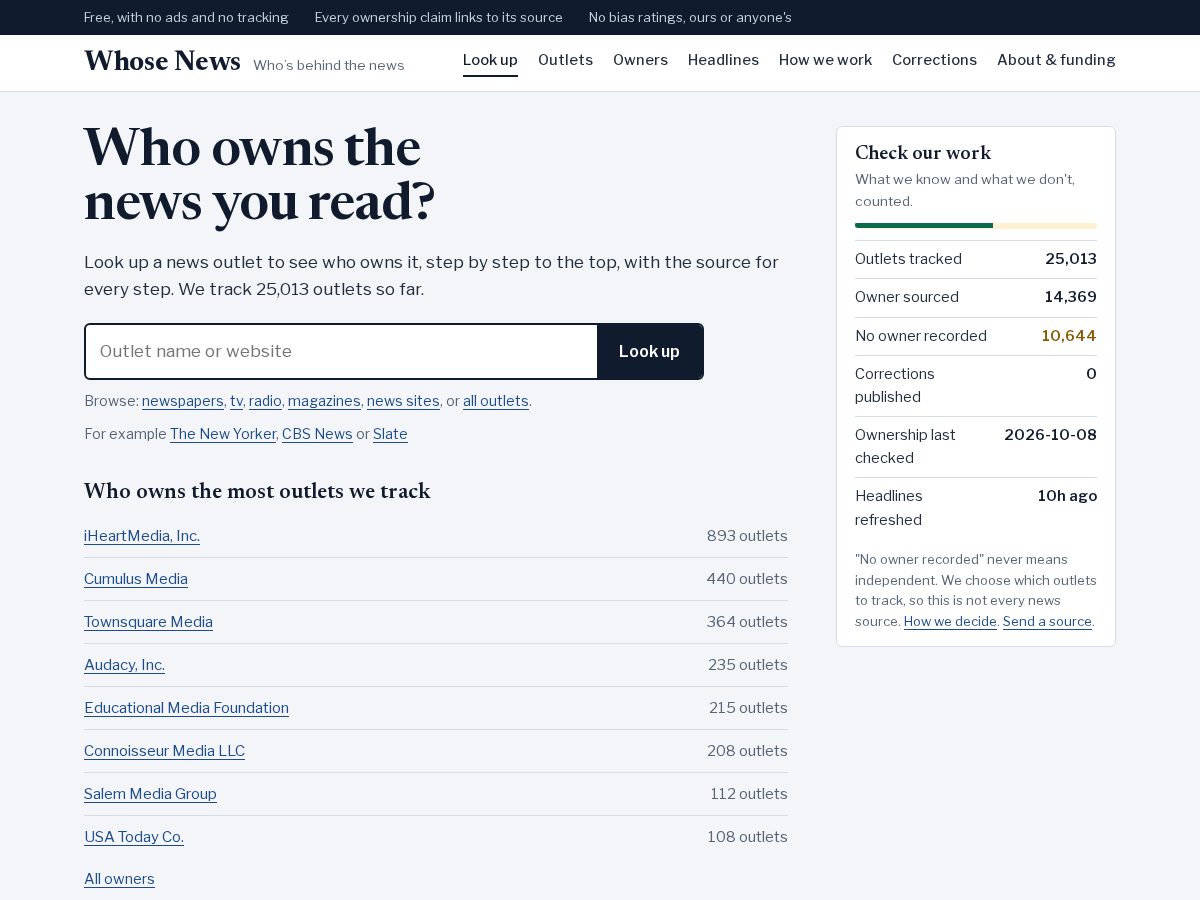Open Cumulus Media owner page

coord(136,579)
